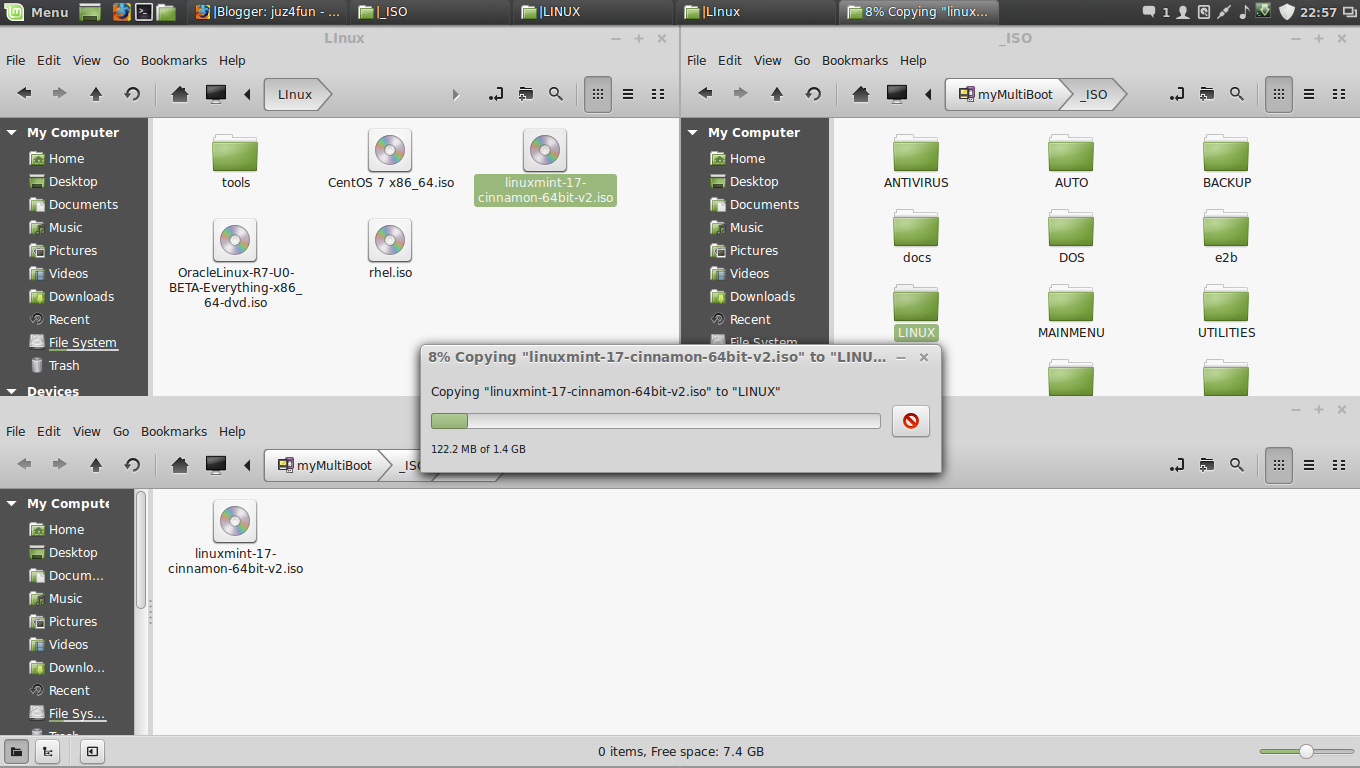
Task: Select CentOS 7 x86_64.iso file
Action: [x=390, y=160]
